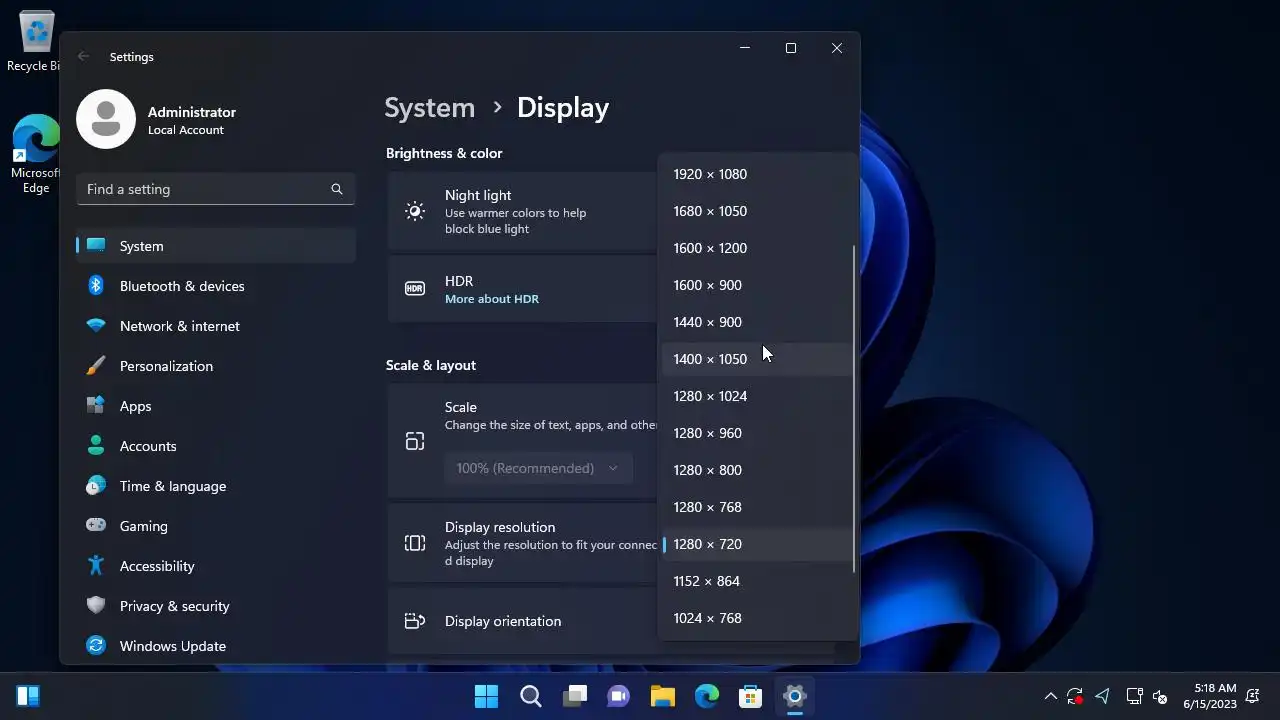
Task: Select the 1024 × 768 option
Action: [x=756, y=618]
